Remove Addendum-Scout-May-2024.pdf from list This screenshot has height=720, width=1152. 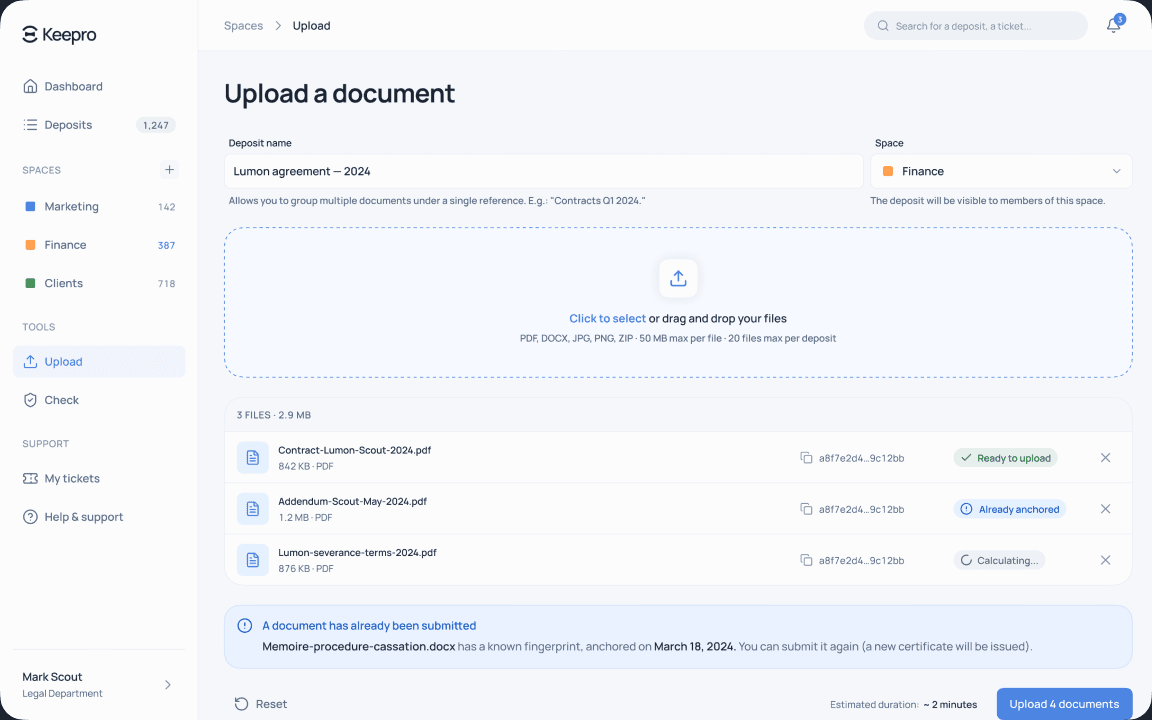click(1105, 509)
